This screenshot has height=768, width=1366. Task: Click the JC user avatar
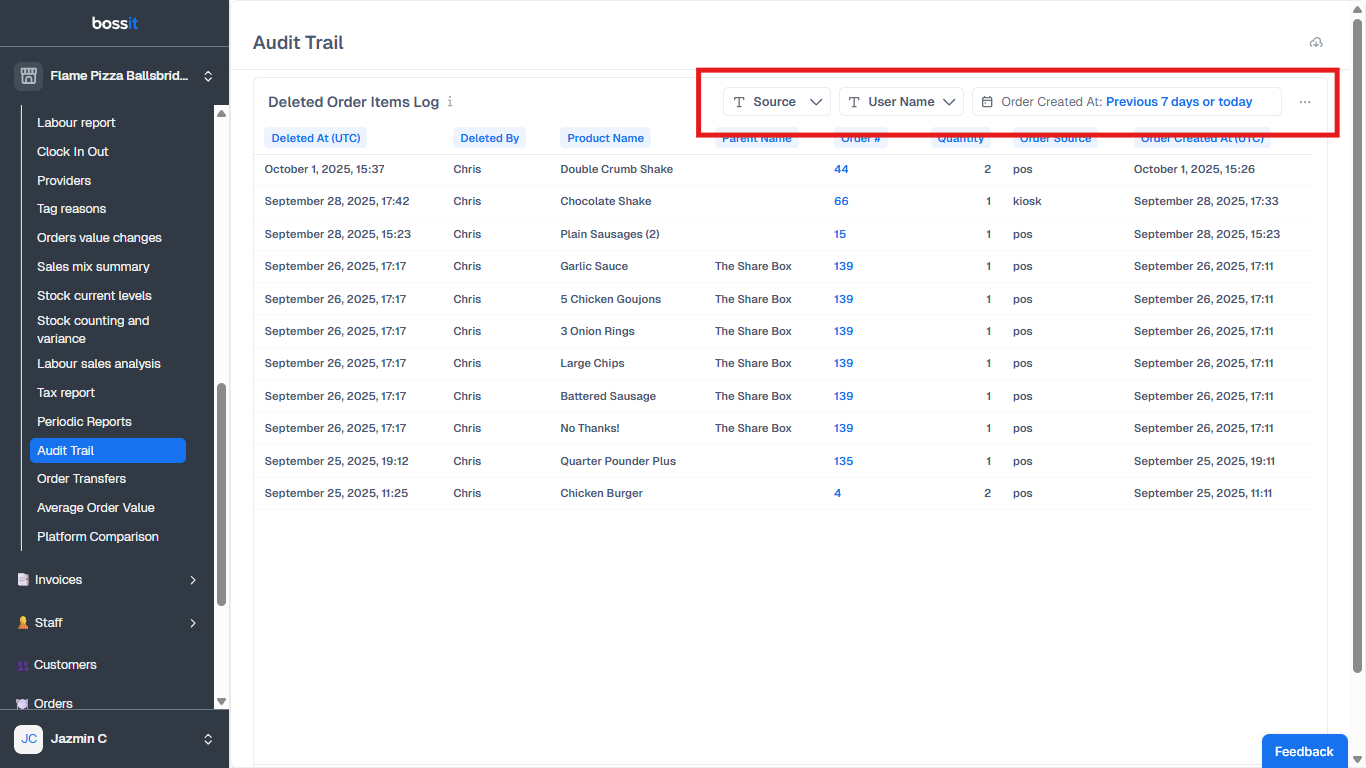pyautogui.click(x=28, y=739)
